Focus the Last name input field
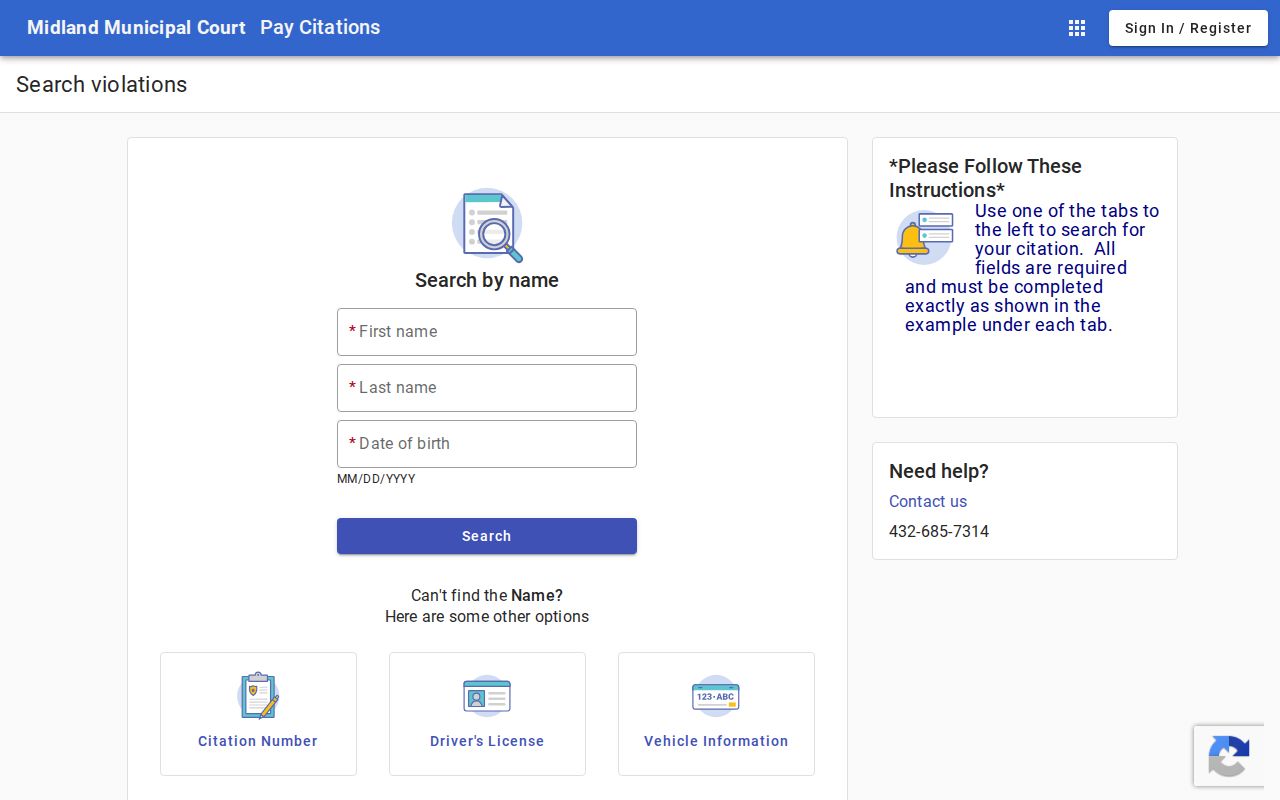This screenshot has height=800, width=1280. [x=487, y=388]
